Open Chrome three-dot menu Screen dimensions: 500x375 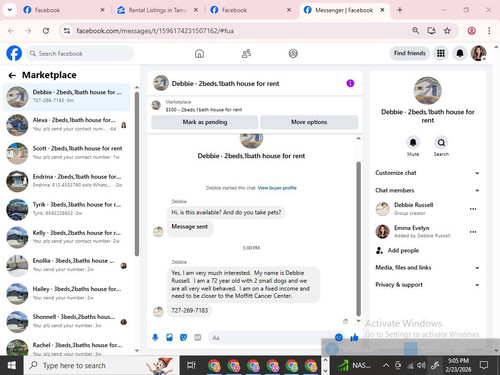pos(489,31)
